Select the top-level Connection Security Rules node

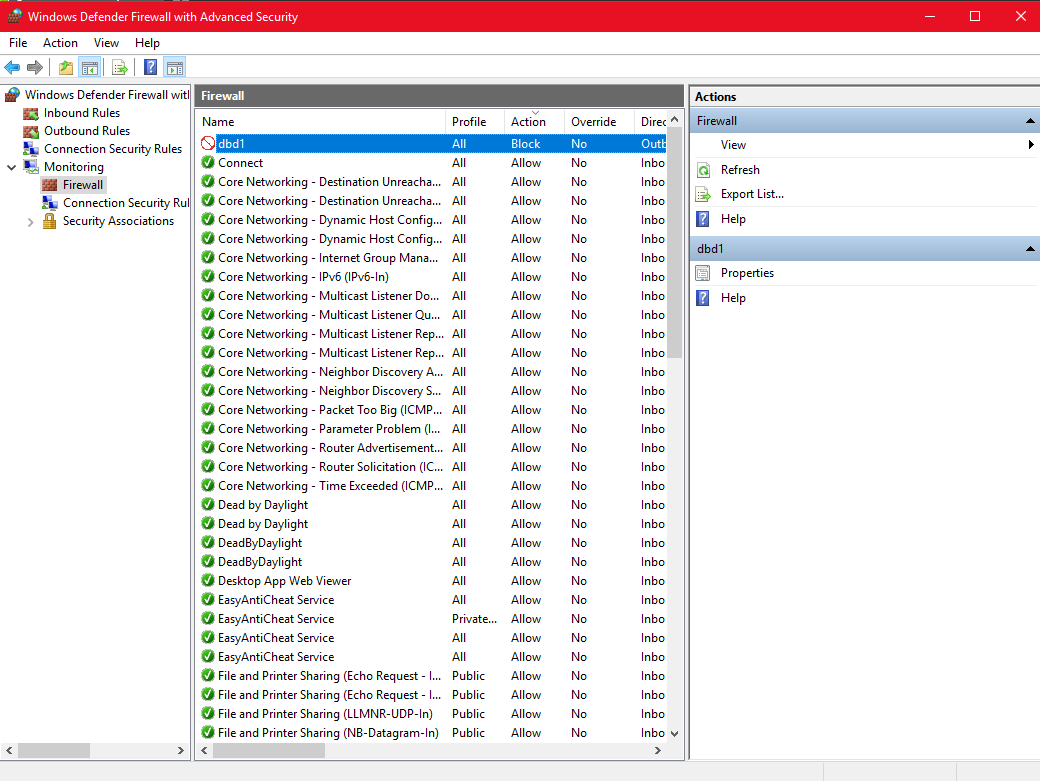(x=113, y=149)
